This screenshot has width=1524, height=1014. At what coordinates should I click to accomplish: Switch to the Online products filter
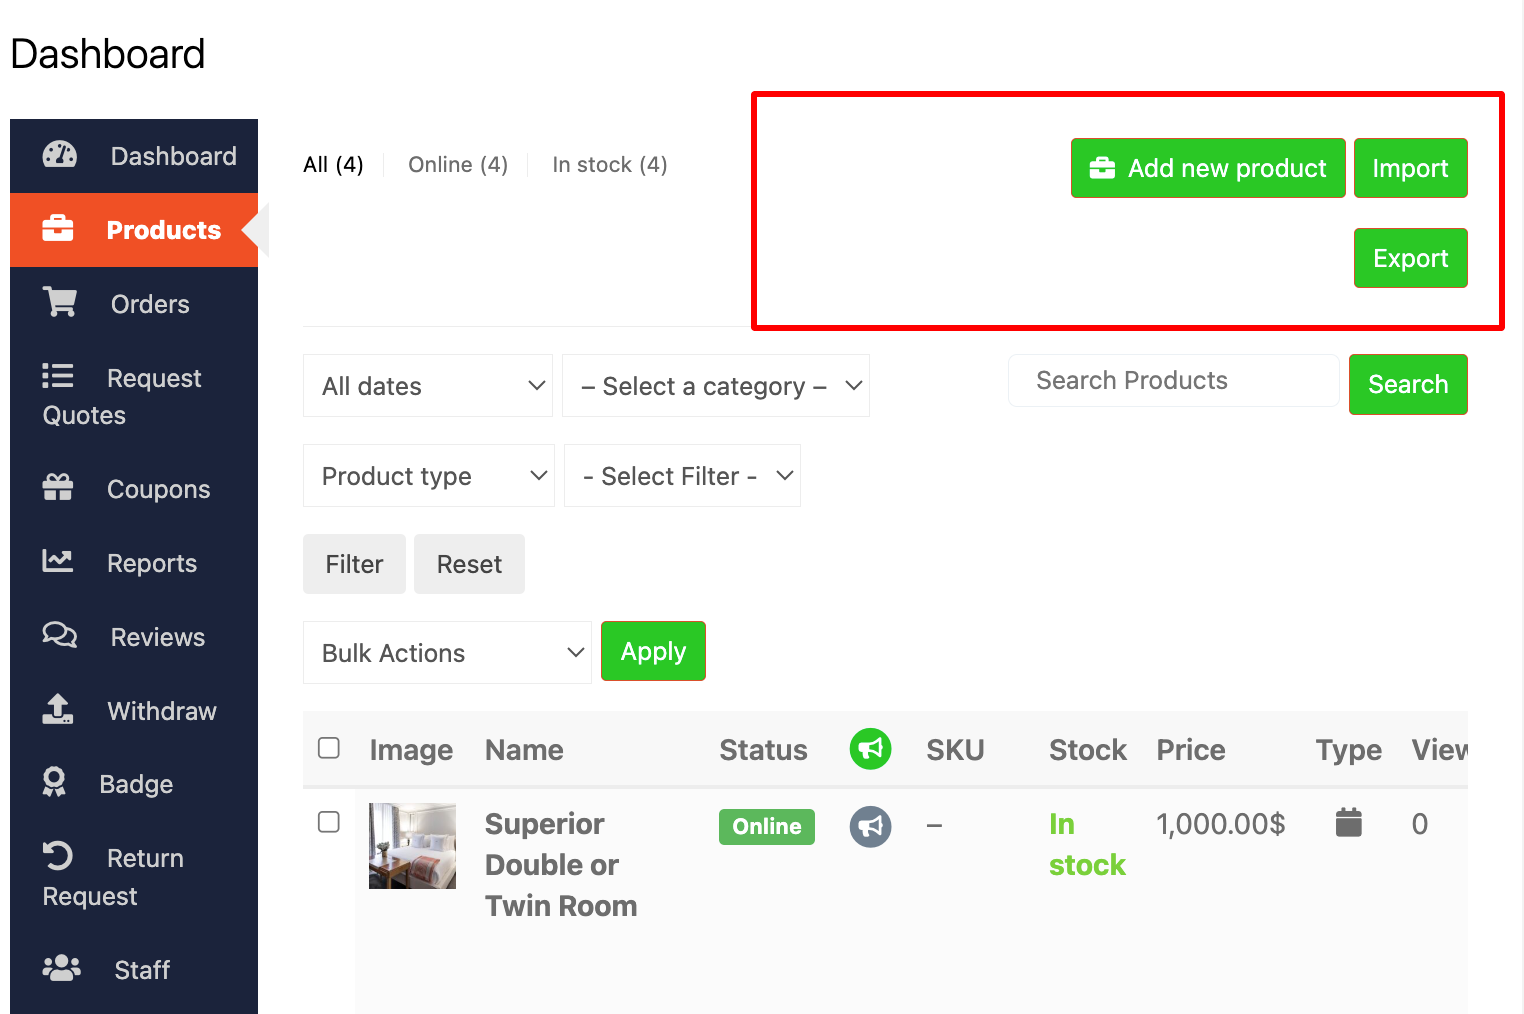(x=457, y=164)
